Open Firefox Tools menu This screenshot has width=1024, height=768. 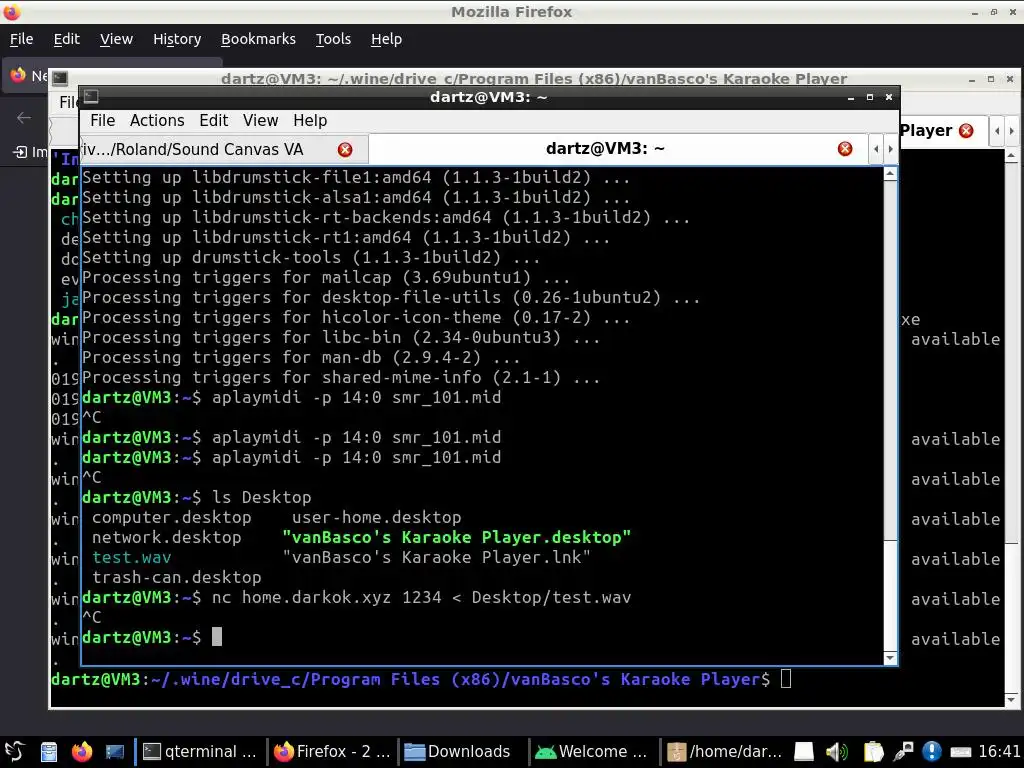333,39
